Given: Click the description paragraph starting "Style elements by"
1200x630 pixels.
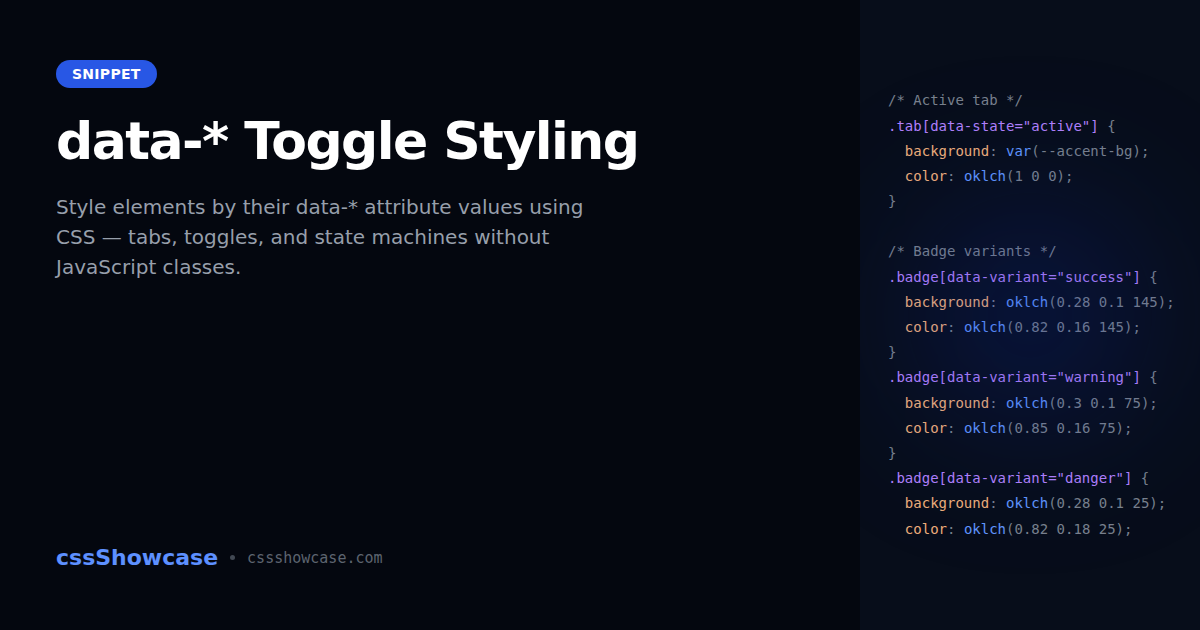Looking at the screenshot, I should click(320, 238).
